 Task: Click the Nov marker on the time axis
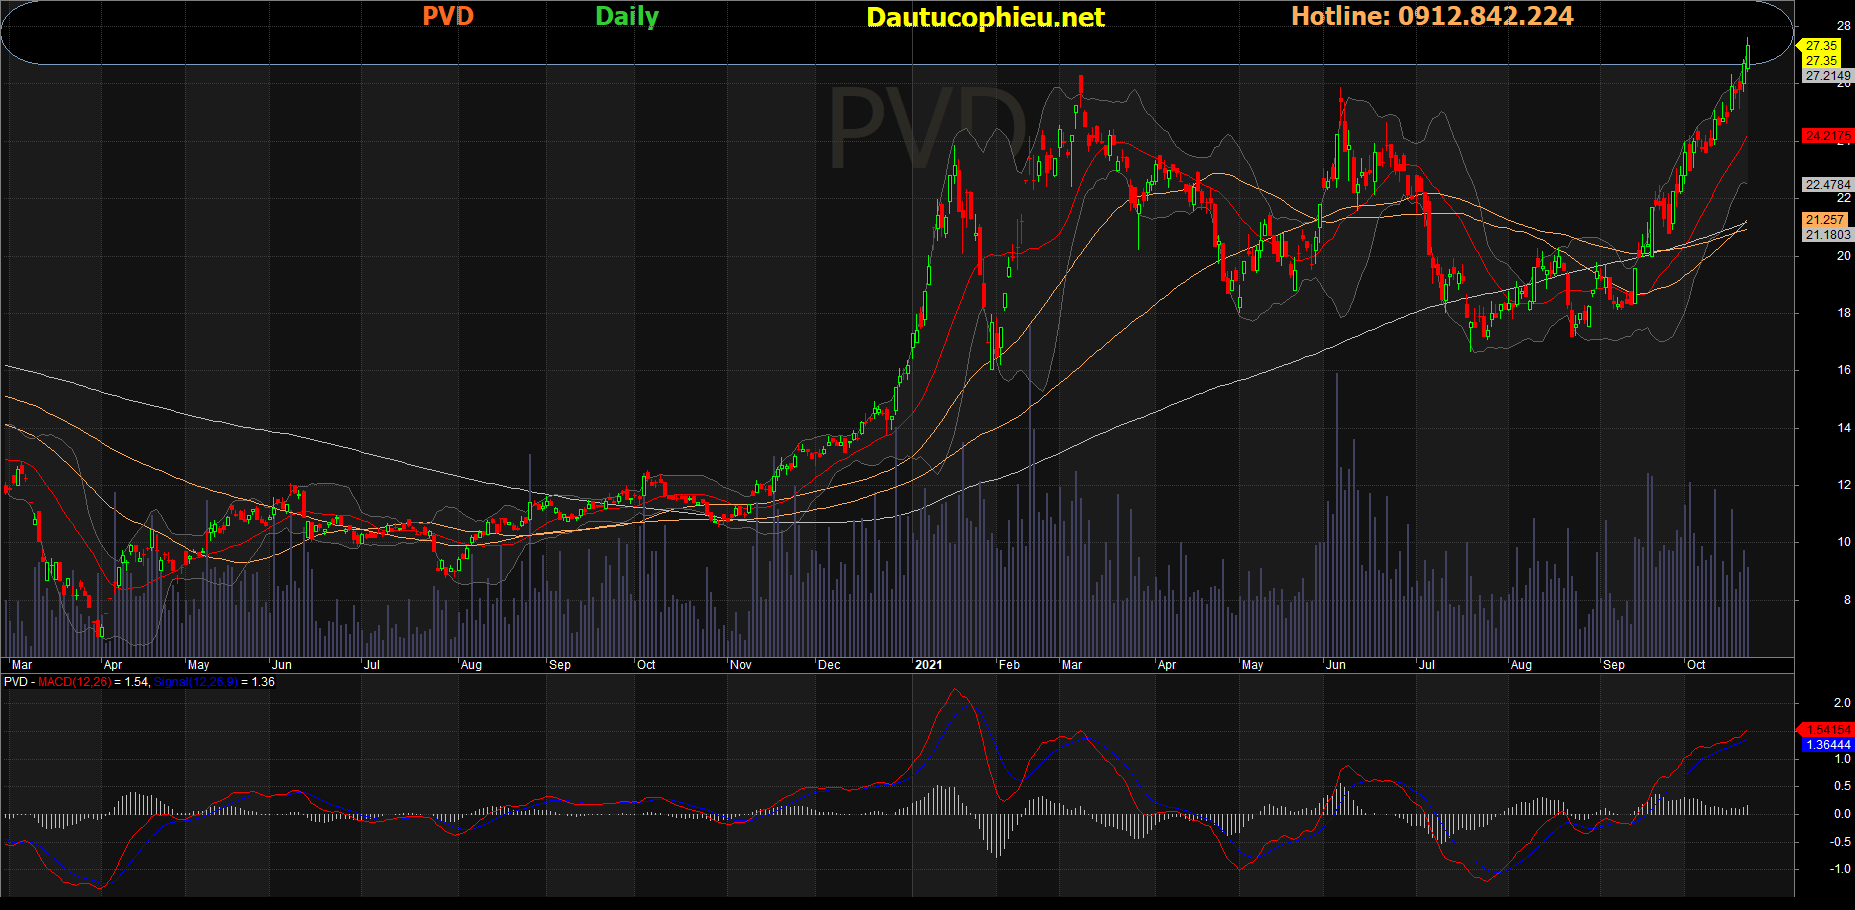[x=741, y=665]
